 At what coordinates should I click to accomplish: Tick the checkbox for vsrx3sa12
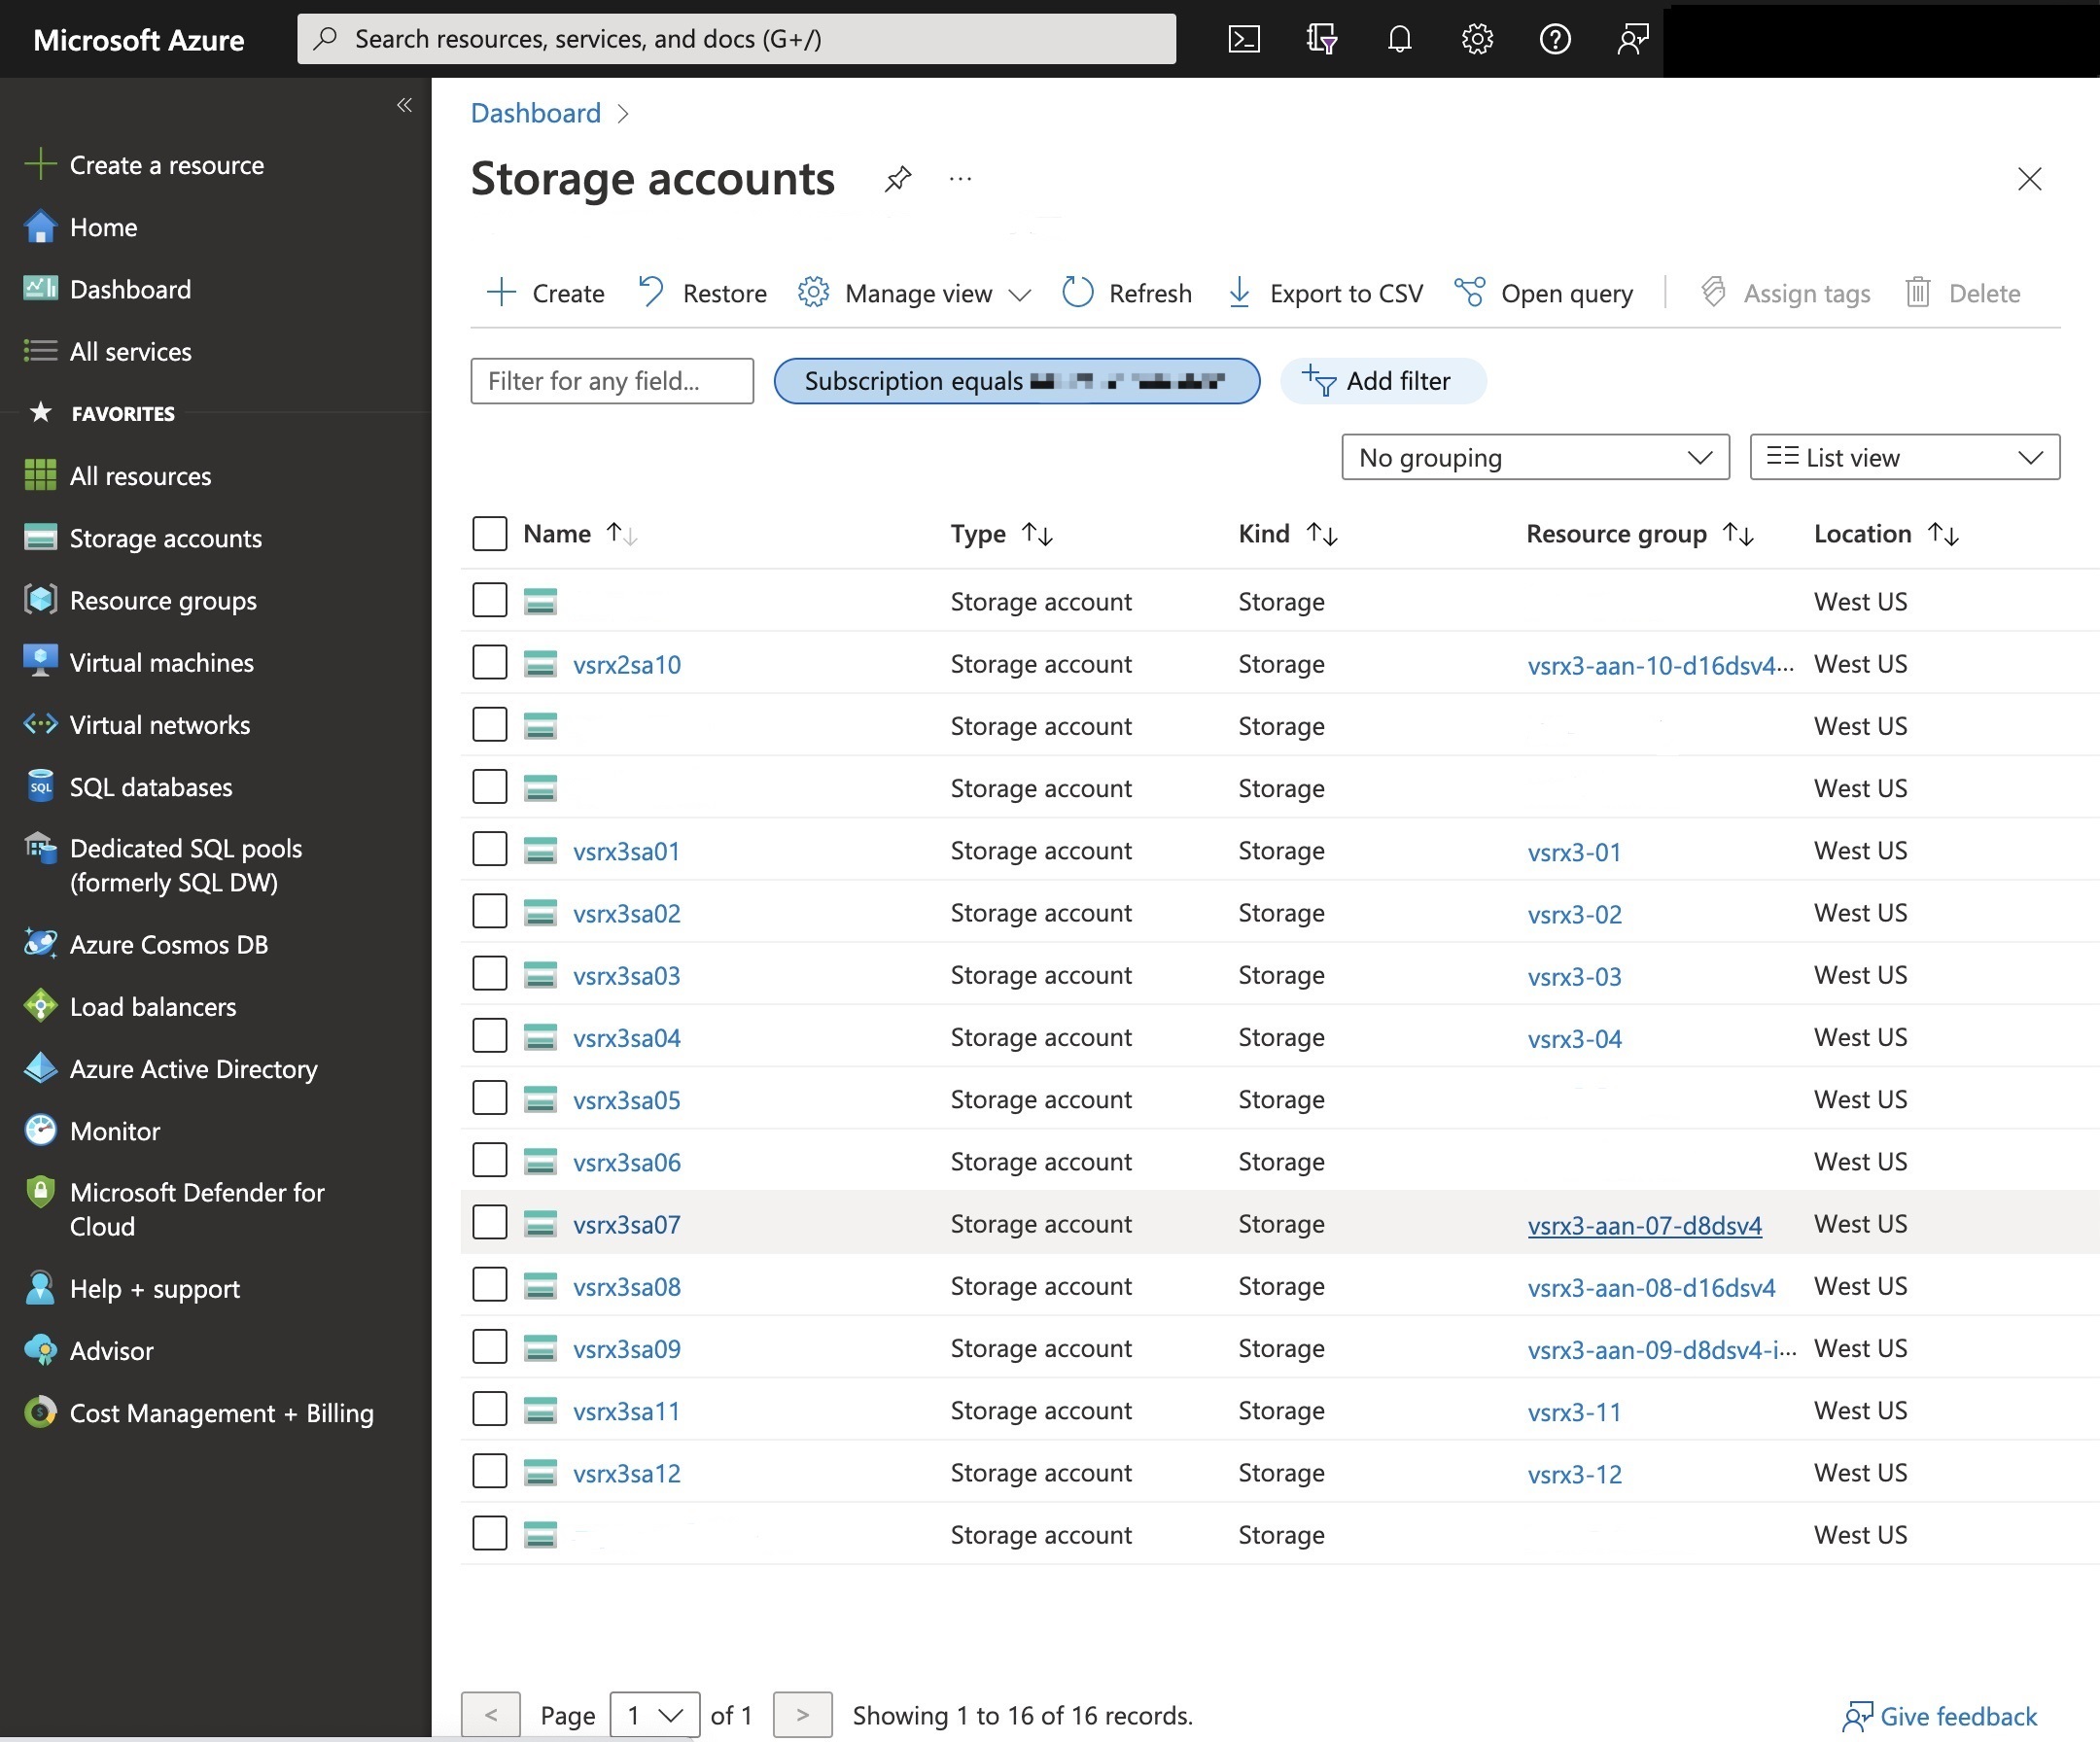point(489,1472)
